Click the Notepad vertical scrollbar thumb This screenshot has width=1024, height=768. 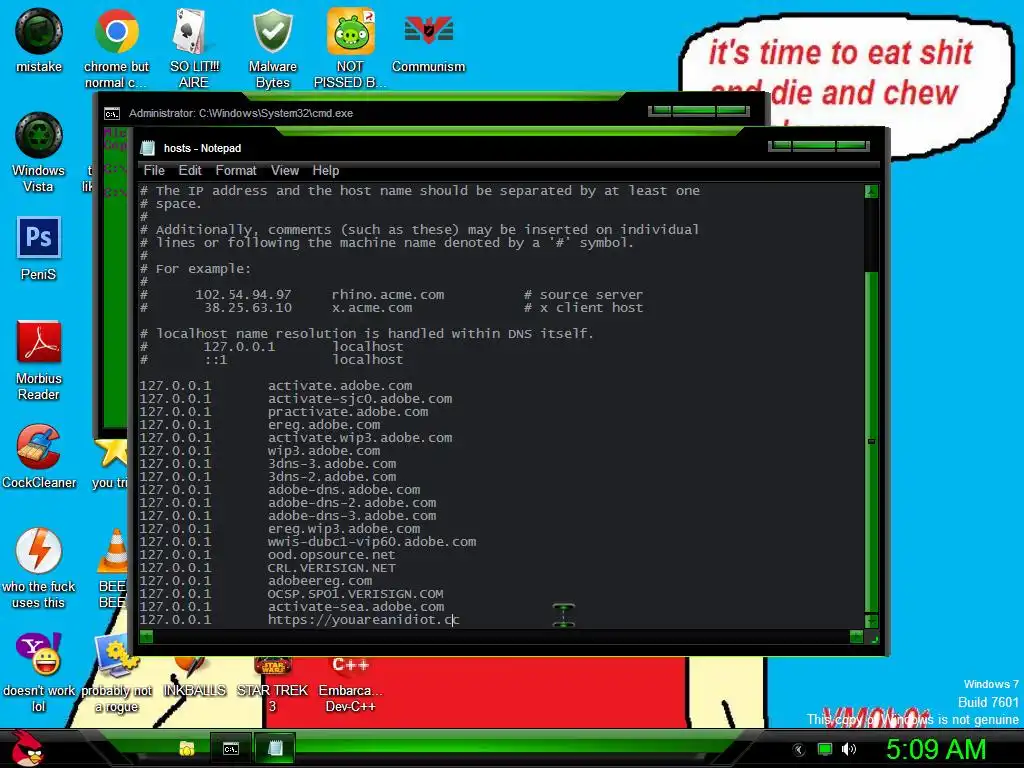[x=871, y=441]
